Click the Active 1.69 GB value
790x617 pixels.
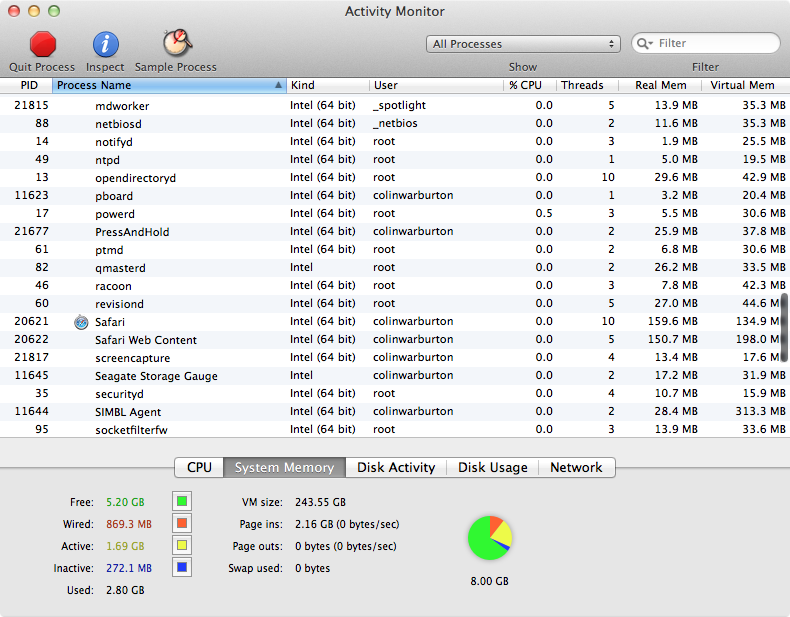[x=125, y=546]
